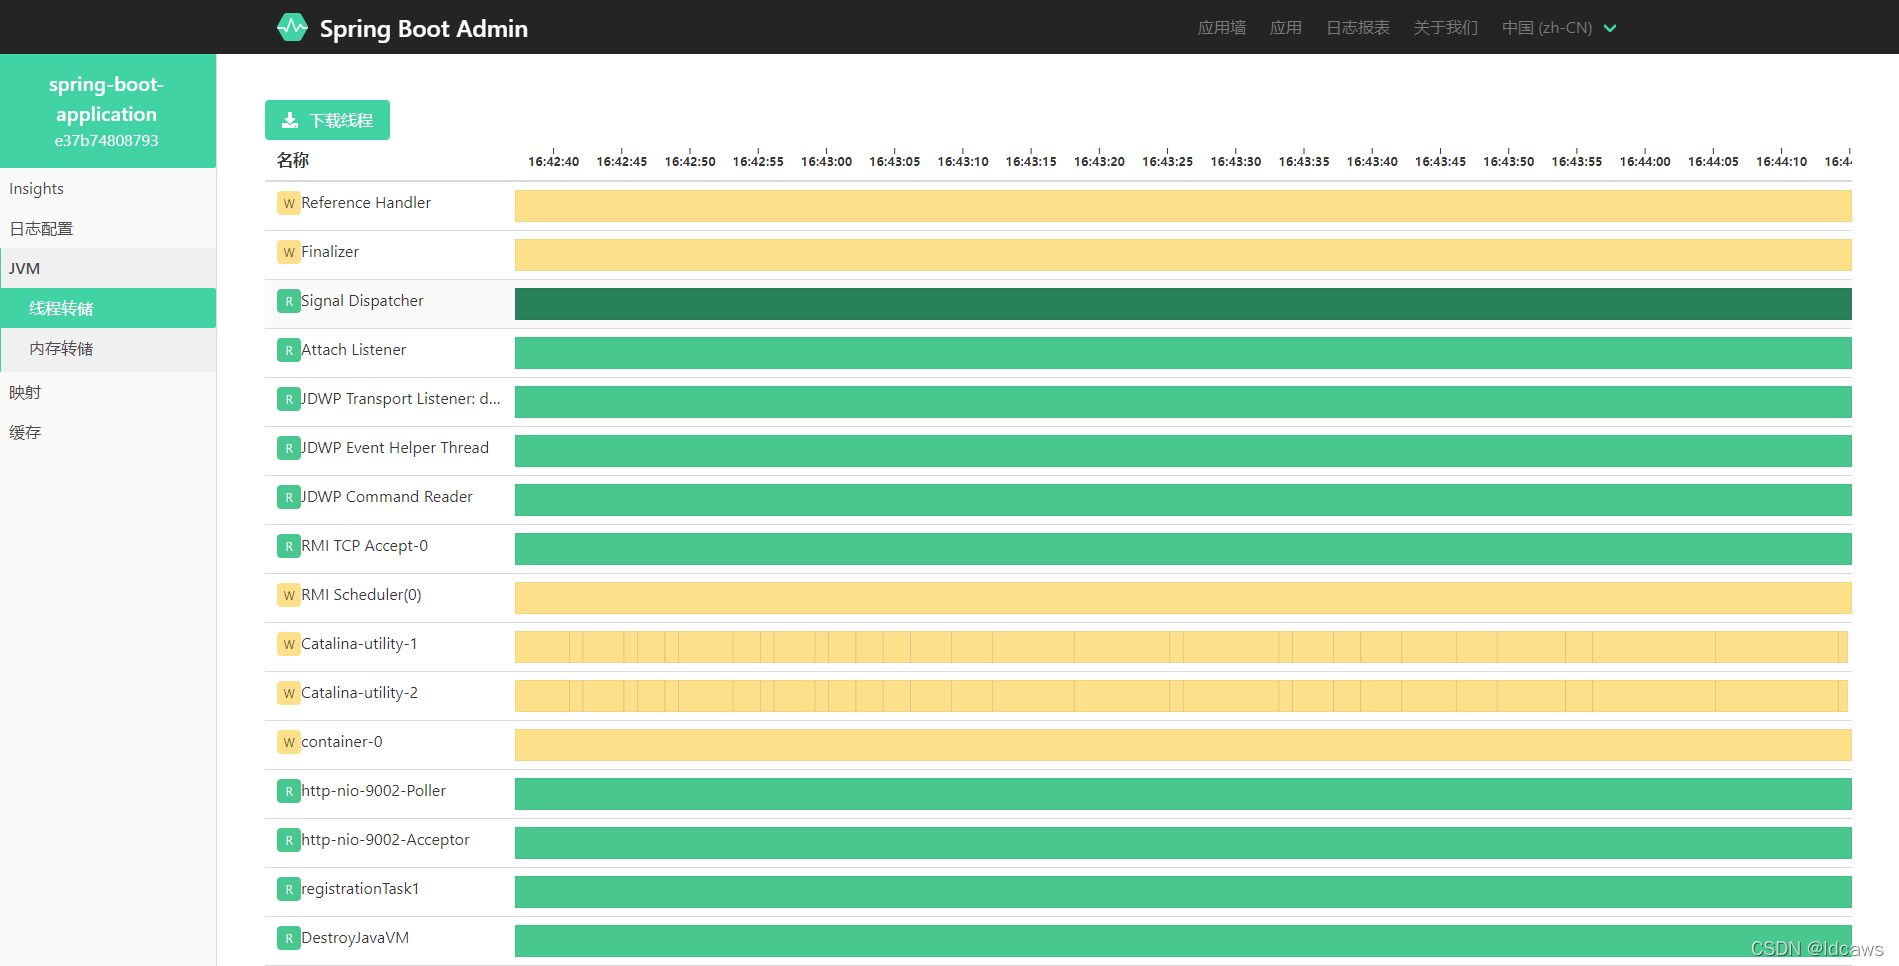Viewport: 1899px width, 966px height.
Task: Click the Attach Listener thread name
Action: (x=354, y=350)
